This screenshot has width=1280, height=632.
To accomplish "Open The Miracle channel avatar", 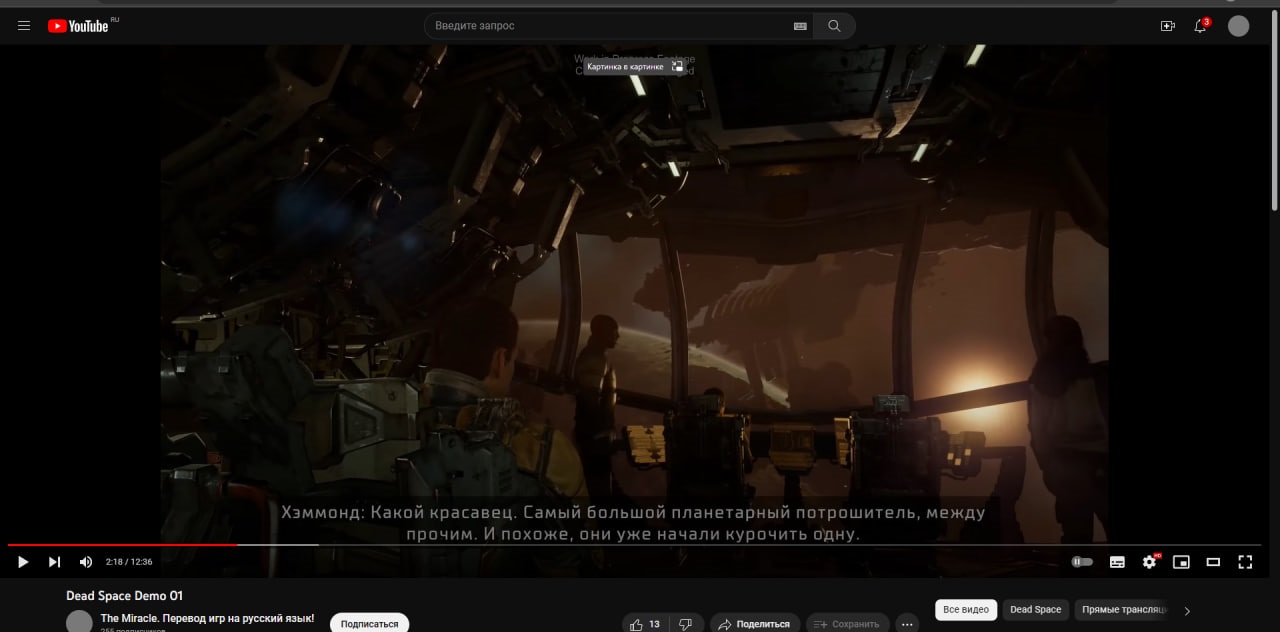I will pyautogui.click(x=79, y=622).
